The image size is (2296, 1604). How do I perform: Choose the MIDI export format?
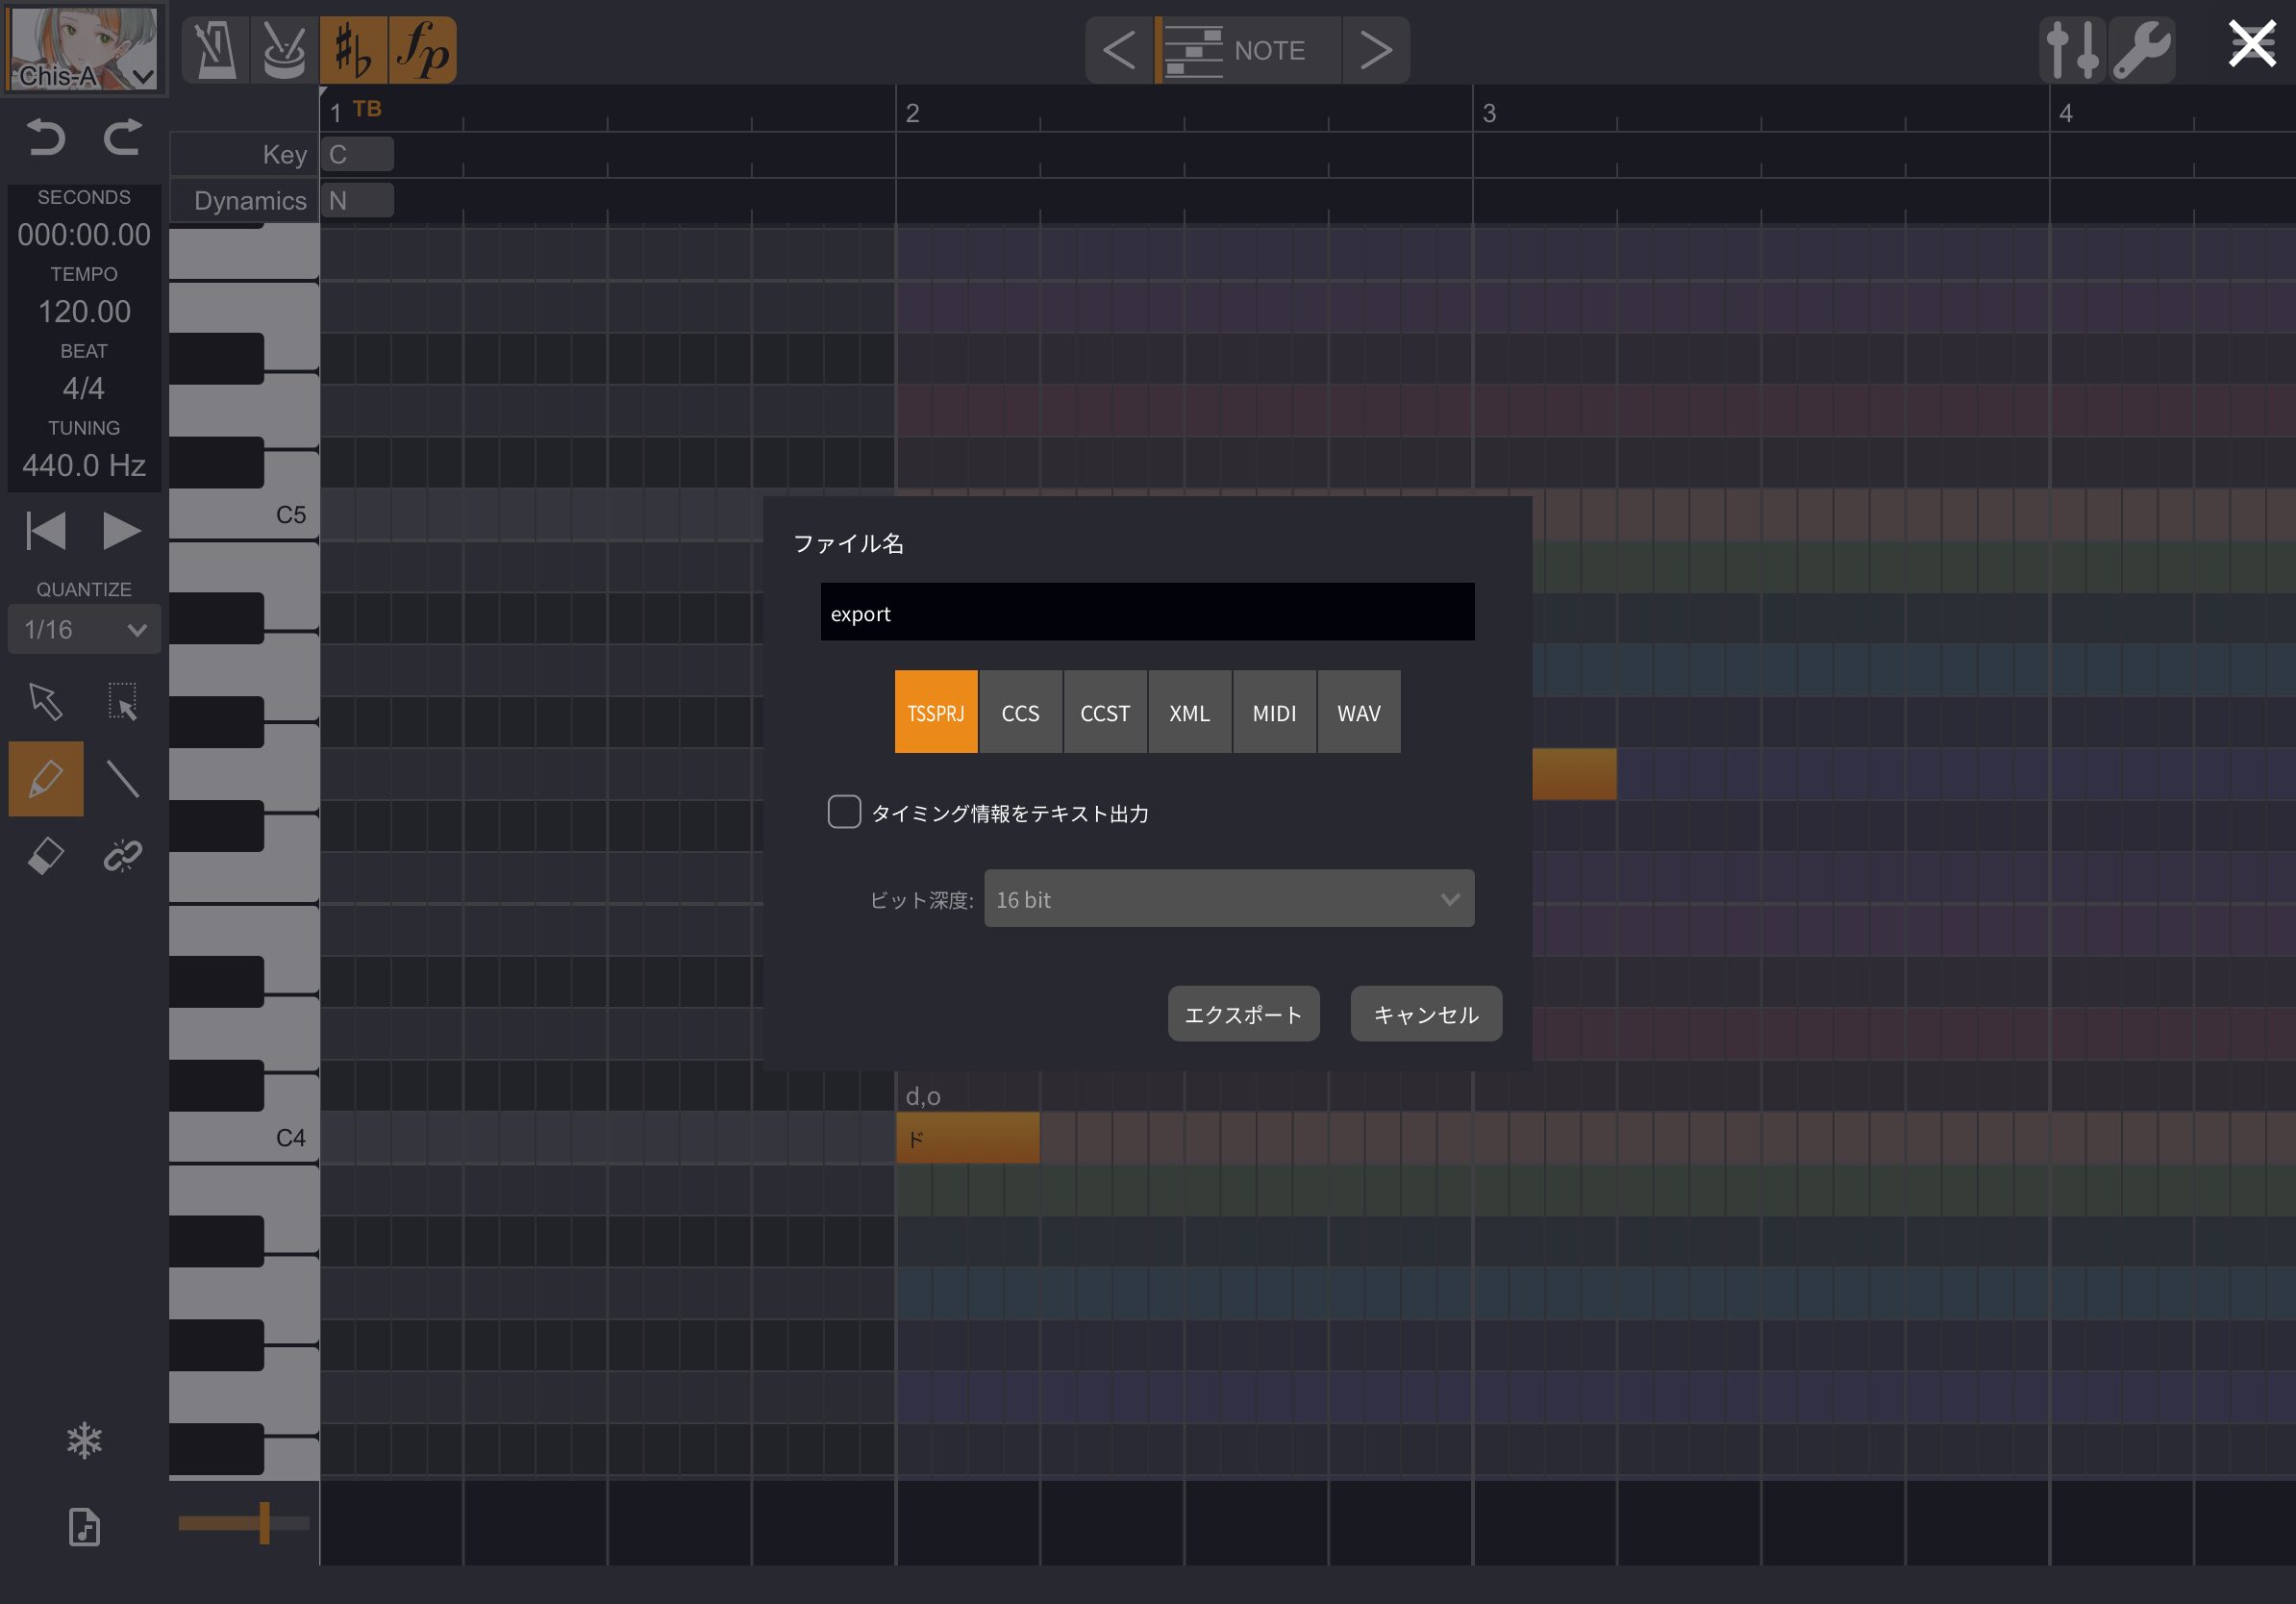click(1274, 712)
